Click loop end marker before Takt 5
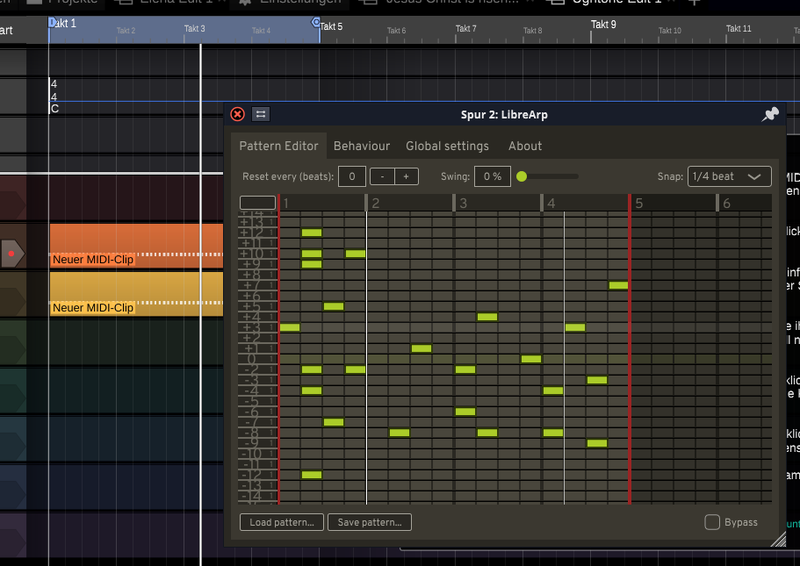This screenshot has height=566, width=800. [x=316, y=22]
